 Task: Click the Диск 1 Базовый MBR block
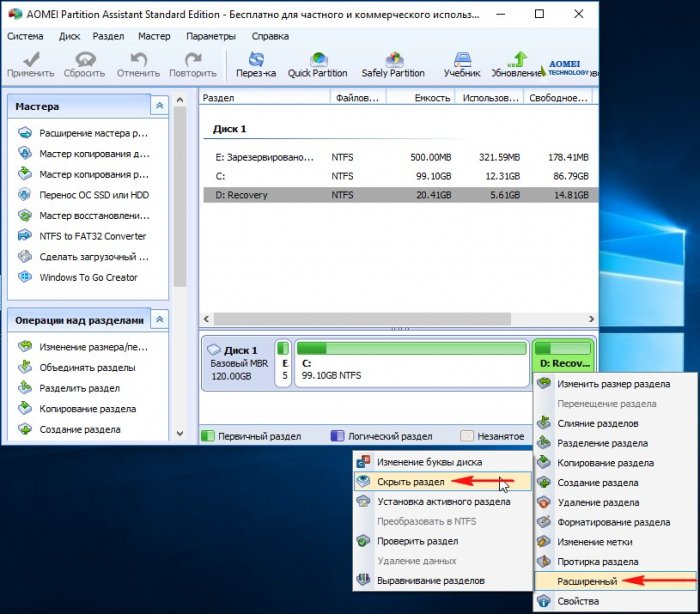[x=238, y=363]
